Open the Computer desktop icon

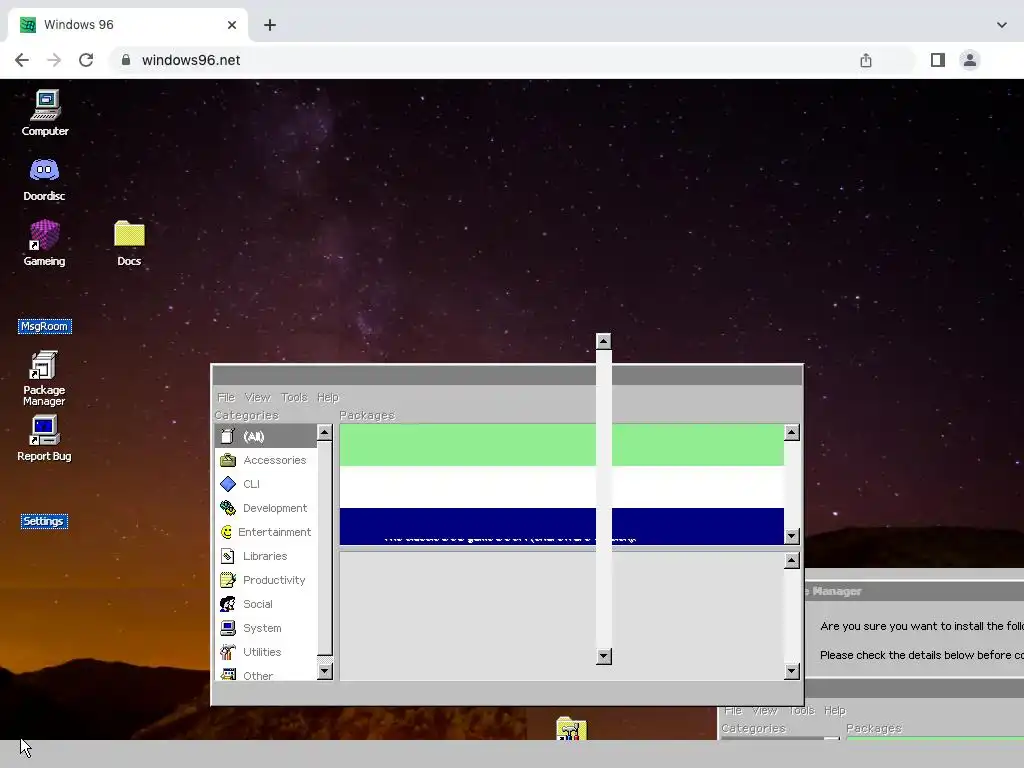click(x=45, y=112)
